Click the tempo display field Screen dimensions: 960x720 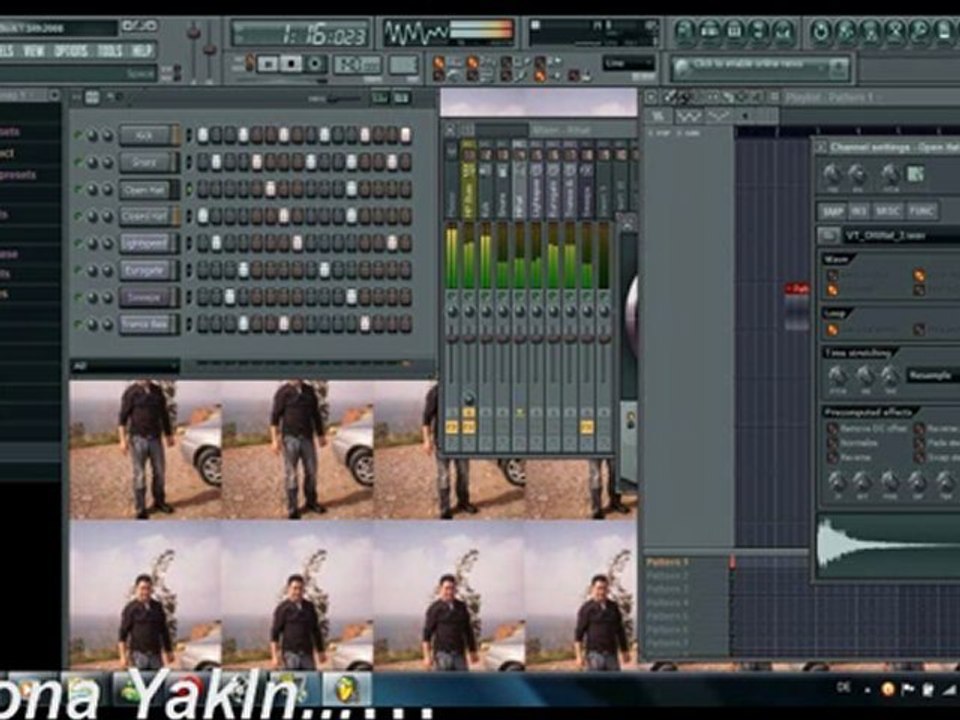[x=358, y=64]
